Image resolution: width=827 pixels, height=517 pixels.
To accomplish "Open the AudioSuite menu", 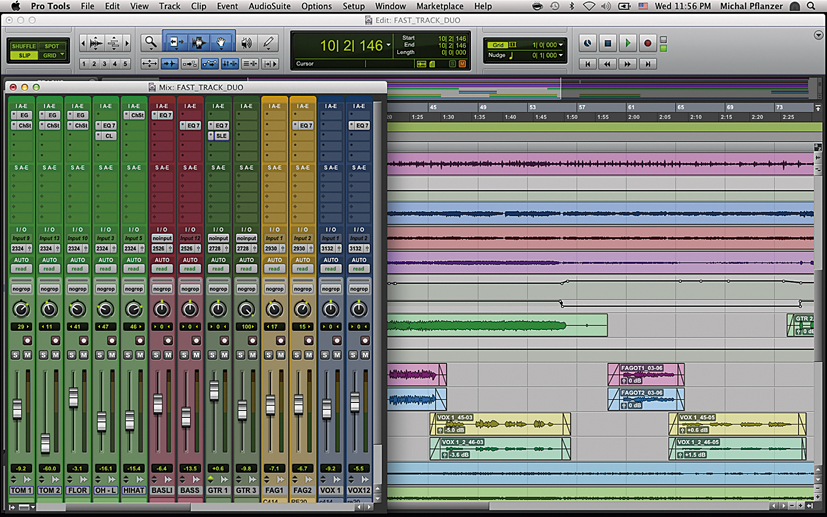I will [x=270, y=6].
